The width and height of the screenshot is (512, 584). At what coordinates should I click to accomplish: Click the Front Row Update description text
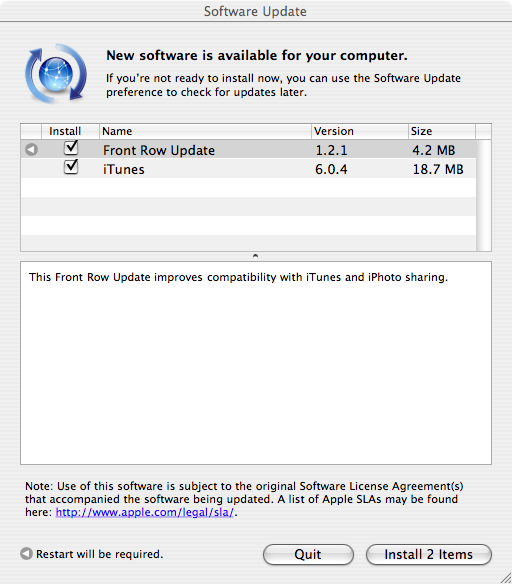(x=238, y=277)
